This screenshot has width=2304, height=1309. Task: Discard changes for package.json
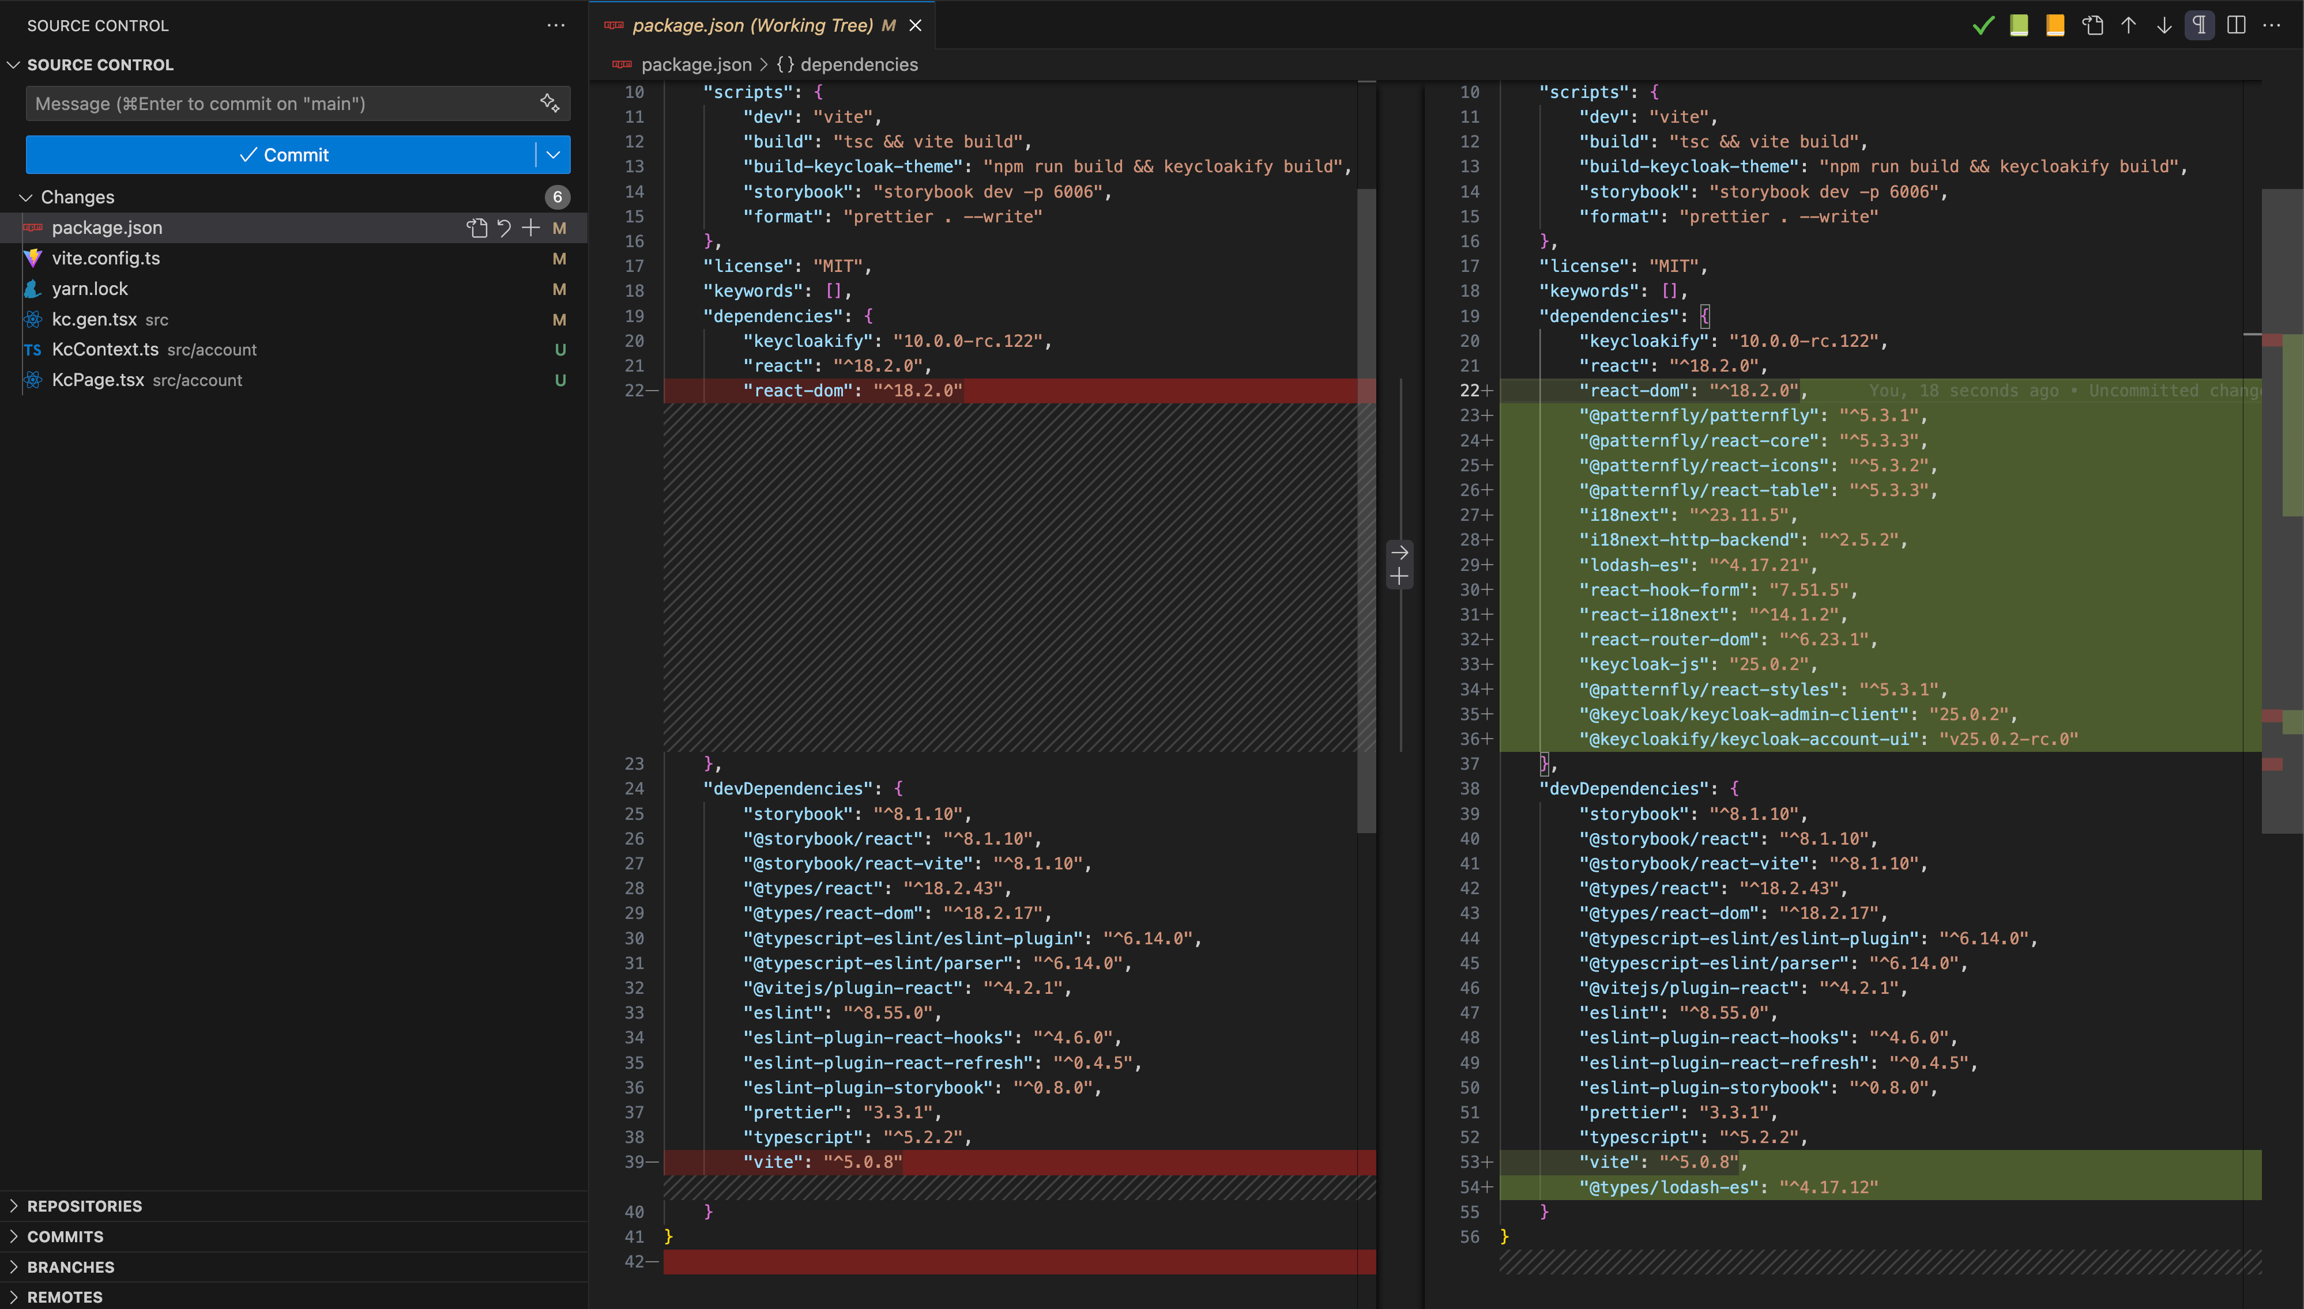pyautogui.click(x=504, y=228)
